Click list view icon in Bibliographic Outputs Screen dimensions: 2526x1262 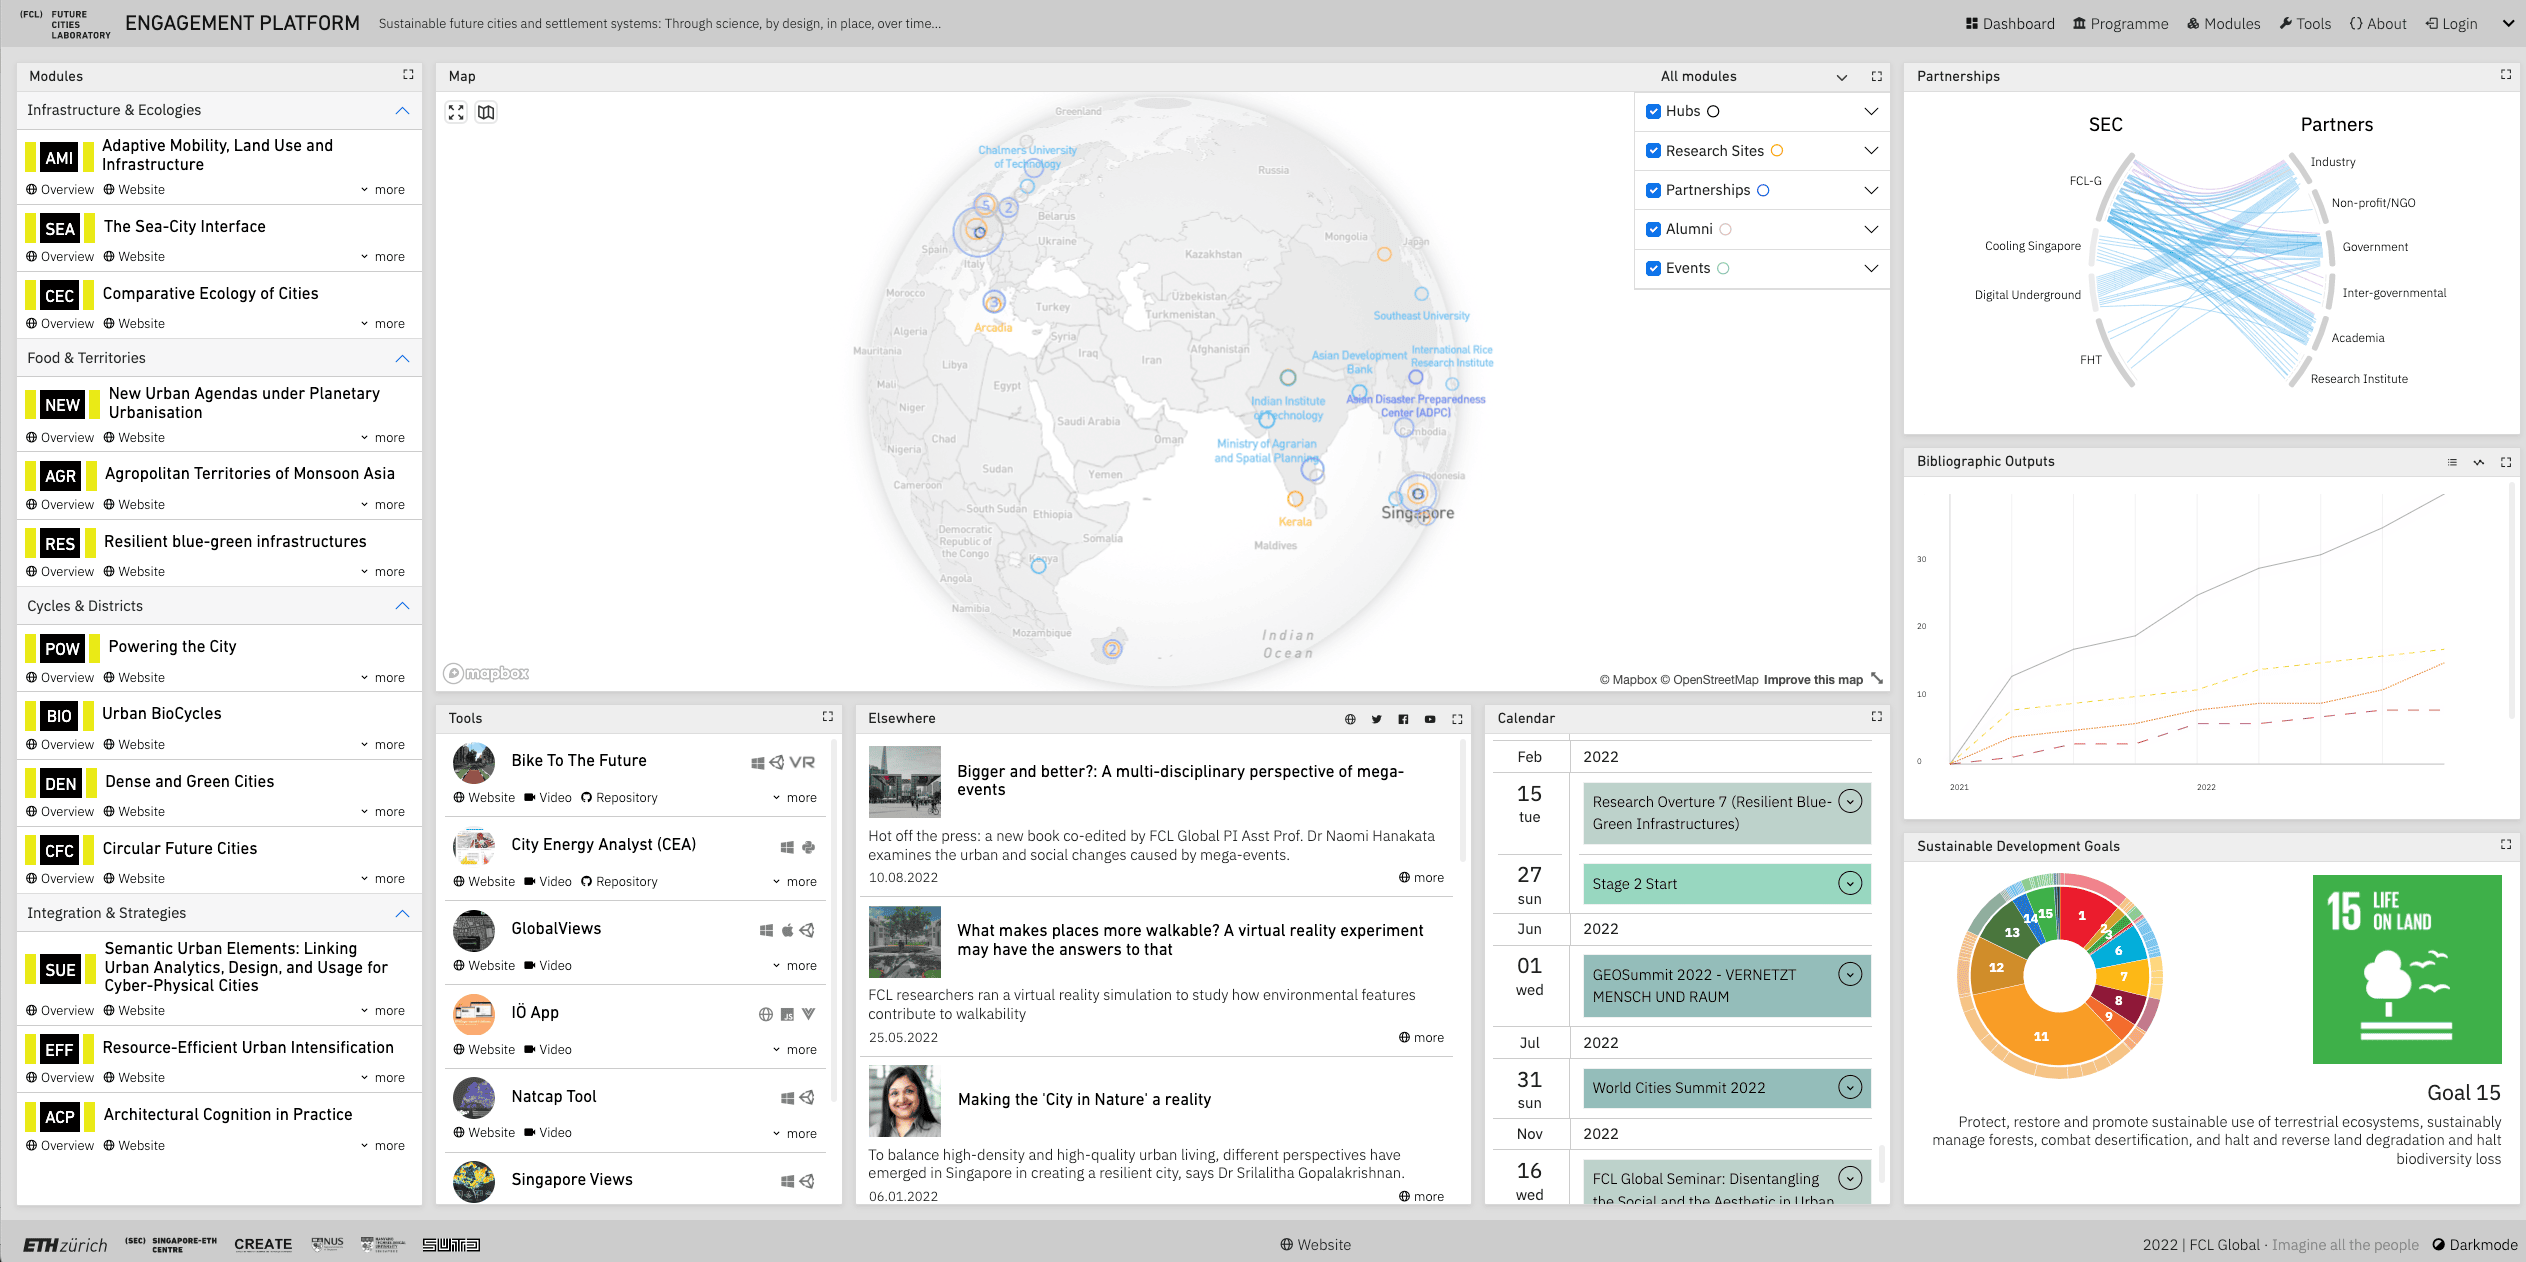click(2452, 462)
